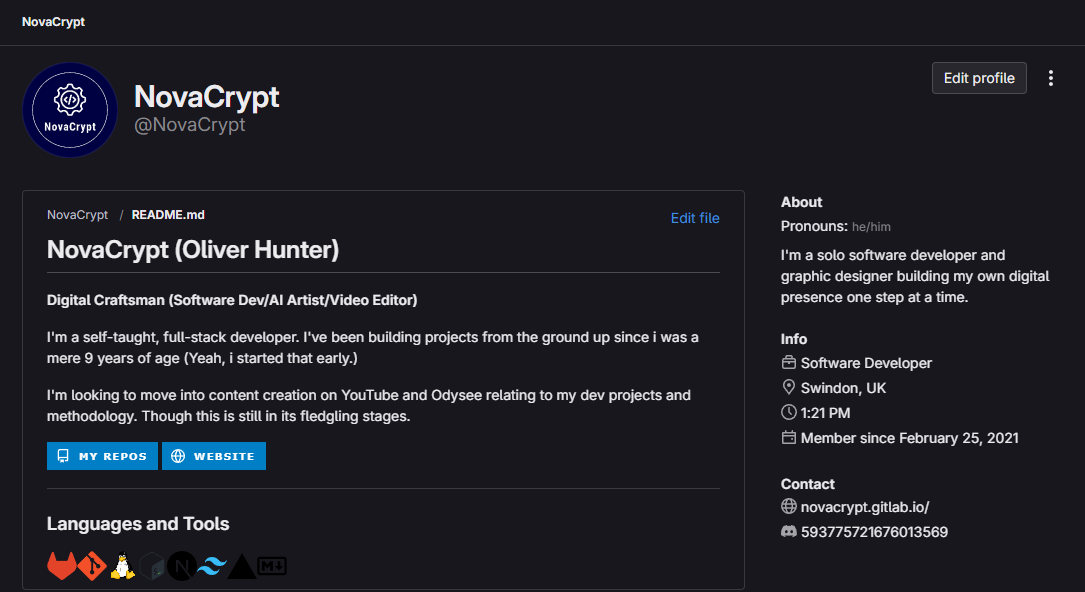
Task: Click the Discord icon in Contact section
Action: click(788, 531)
